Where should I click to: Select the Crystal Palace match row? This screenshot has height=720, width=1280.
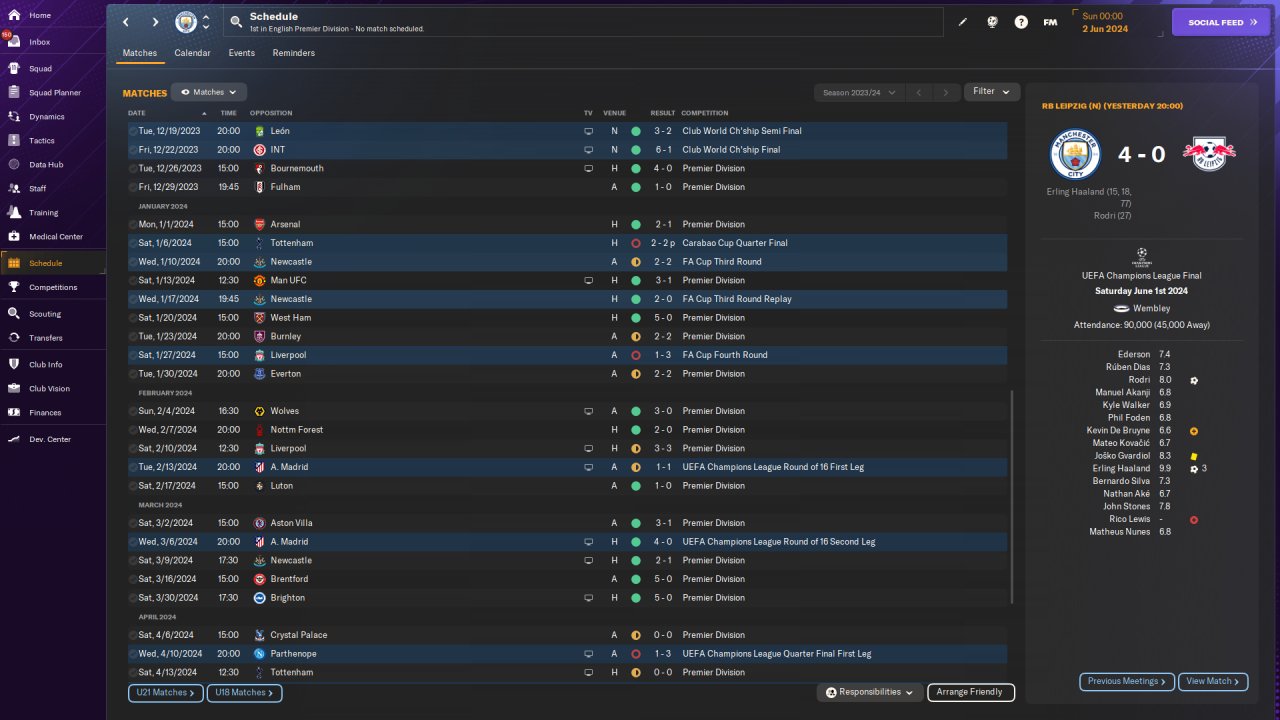click(566, 635)
